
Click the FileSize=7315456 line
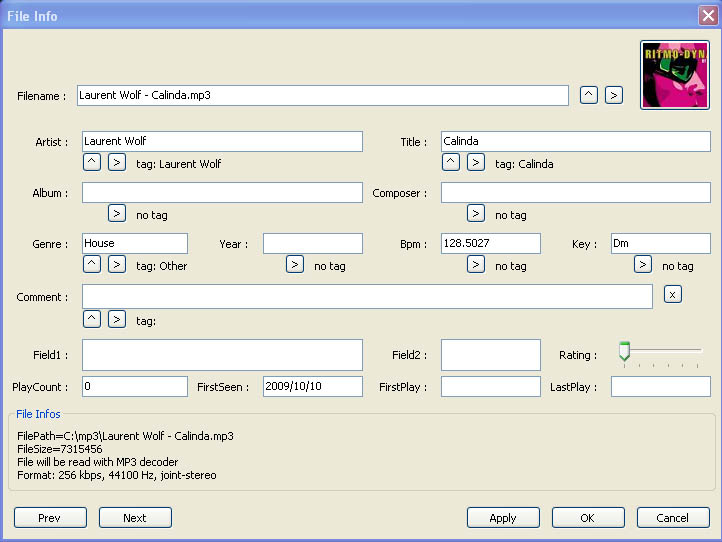(x=60, y=449)
